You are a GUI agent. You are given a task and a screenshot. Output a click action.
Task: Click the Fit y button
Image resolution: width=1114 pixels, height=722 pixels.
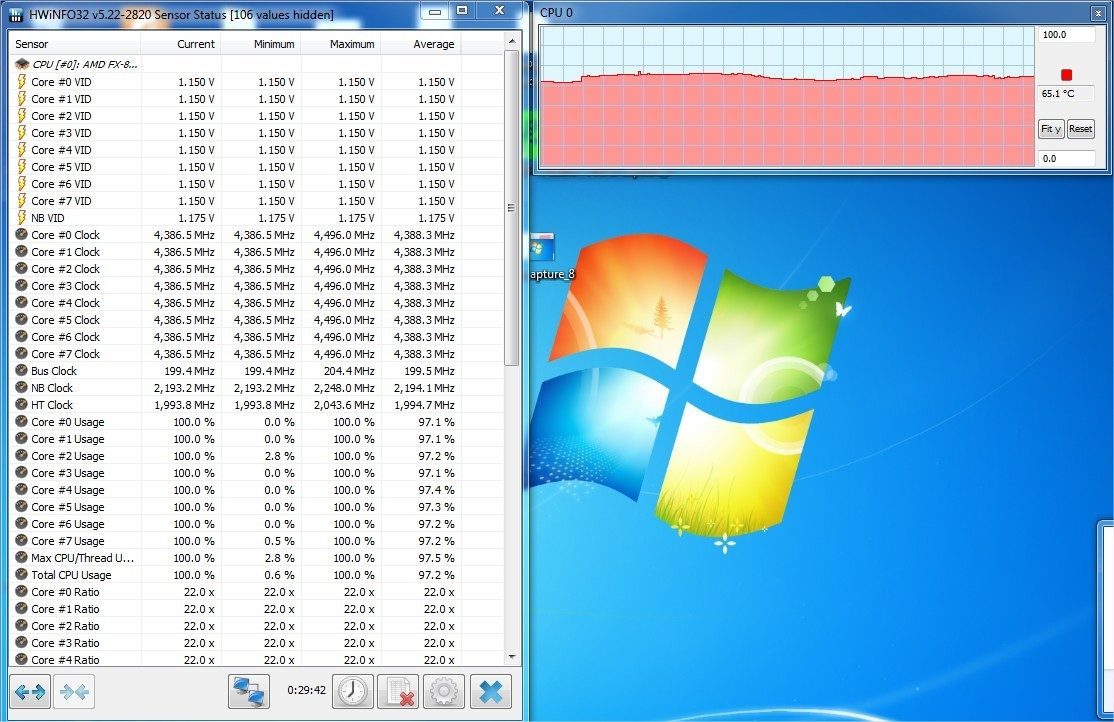coord(1051,129)
